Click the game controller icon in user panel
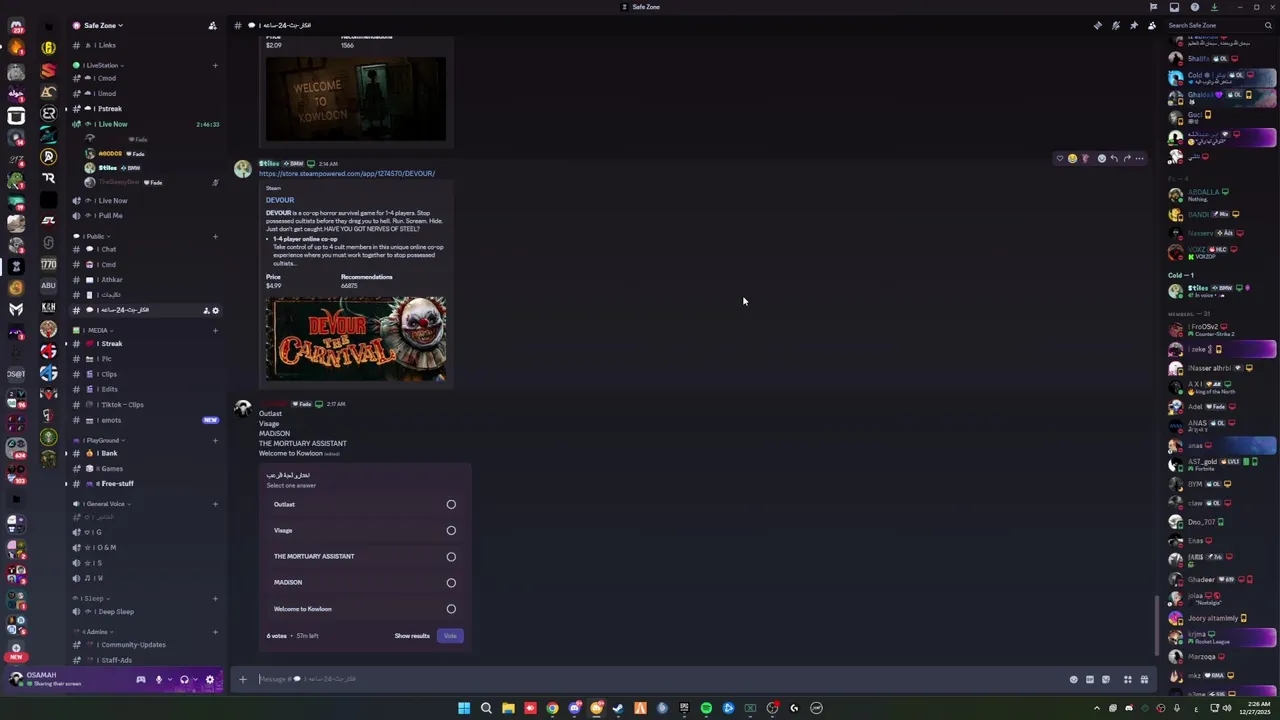 tap(141, 680)
